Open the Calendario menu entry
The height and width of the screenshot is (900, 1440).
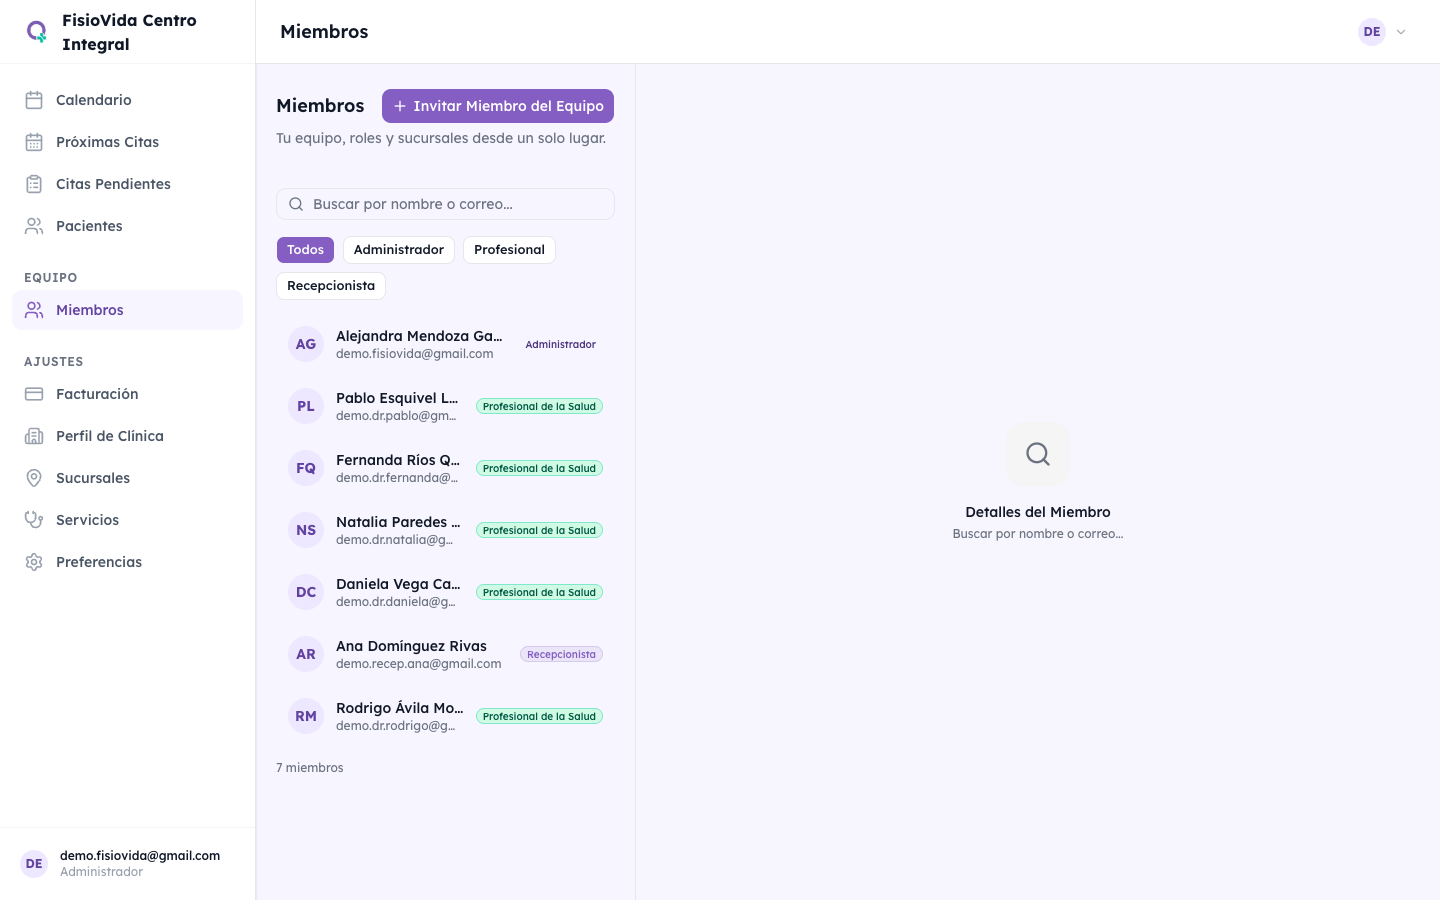click(93, 100)
